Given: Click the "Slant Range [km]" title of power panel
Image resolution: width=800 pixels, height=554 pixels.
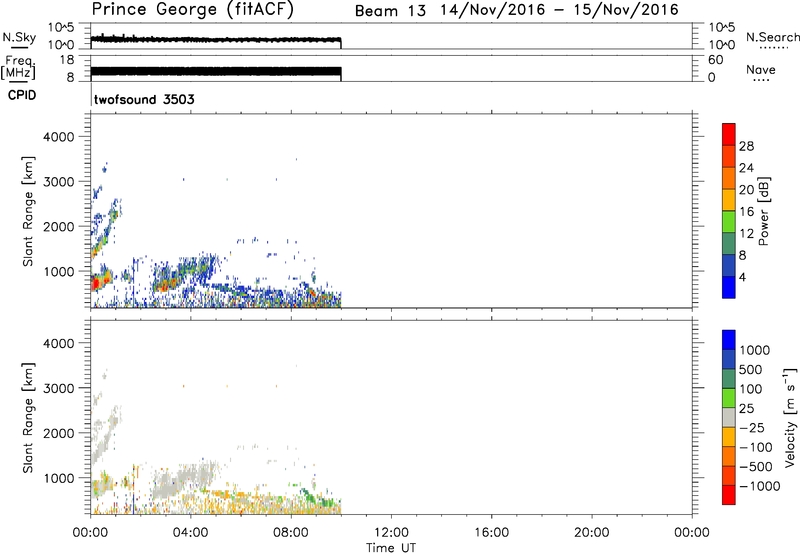Looking at the screenshot, I should click(28, 211).
